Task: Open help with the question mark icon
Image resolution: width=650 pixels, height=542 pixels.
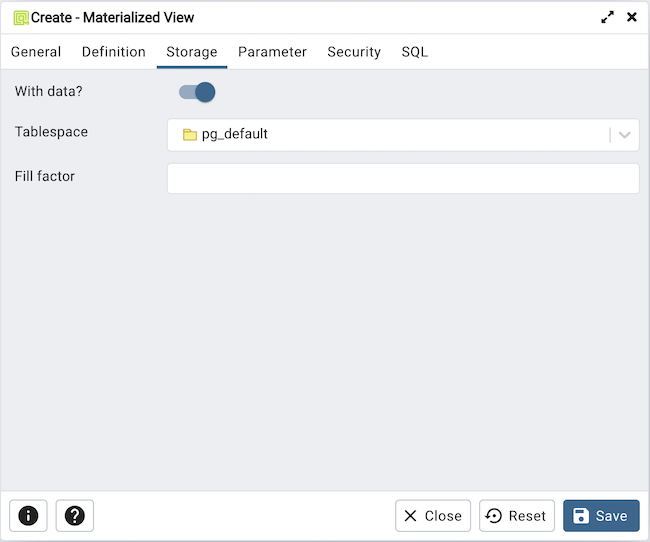Action: (x=75, y=516)
